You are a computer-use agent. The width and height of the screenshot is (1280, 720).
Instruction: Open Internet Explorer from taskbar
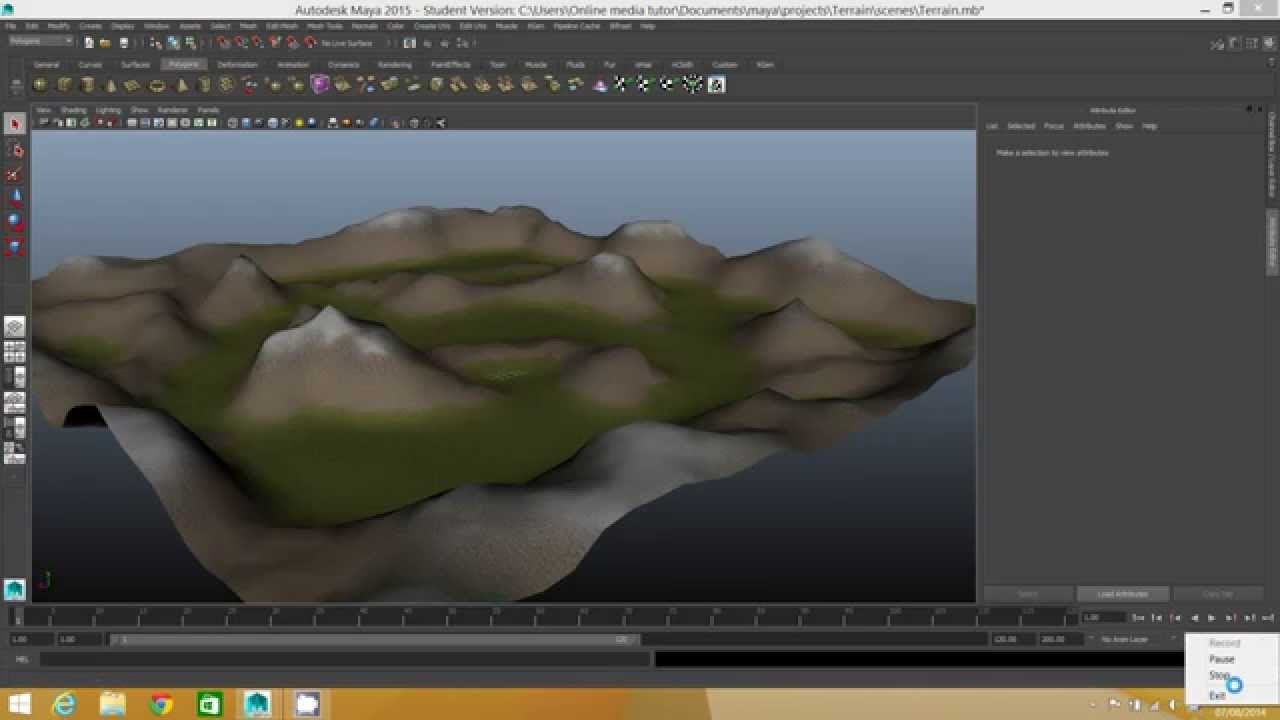tap(64, 705)
